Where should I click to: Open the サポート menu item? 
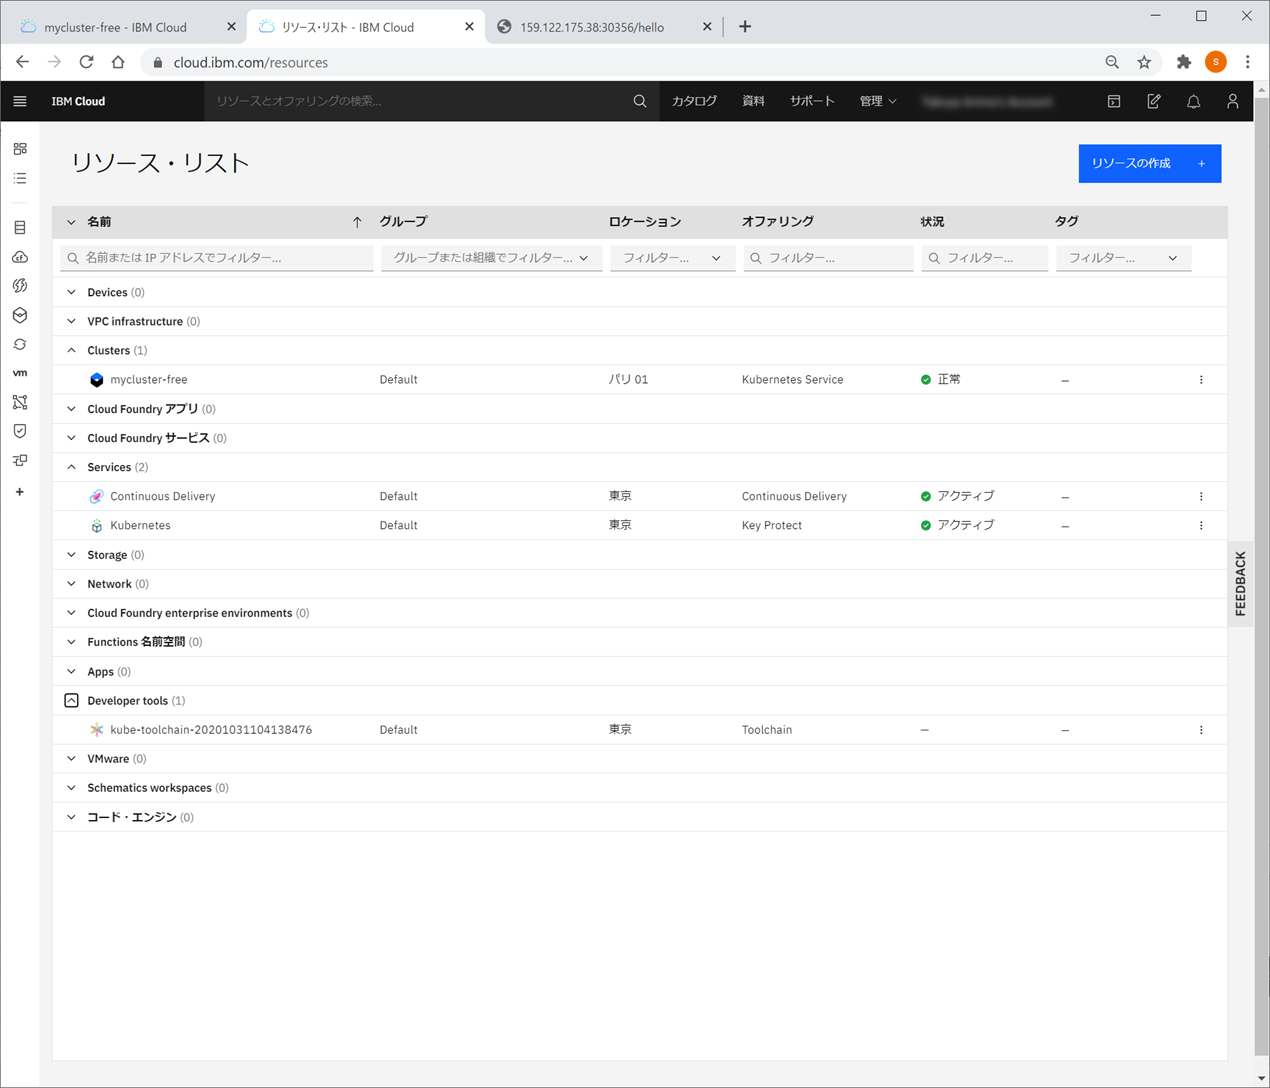[812, 101]
